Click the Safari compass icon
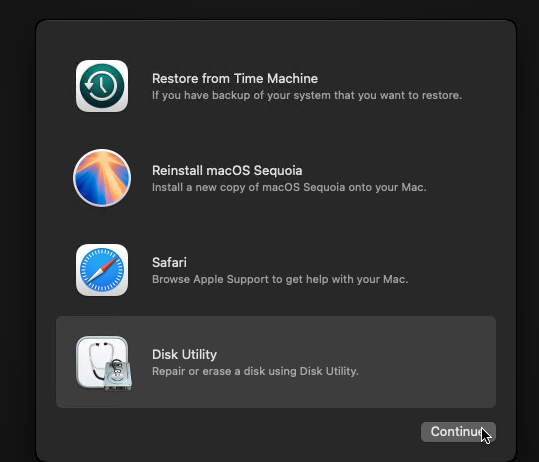 coord(102,270)
